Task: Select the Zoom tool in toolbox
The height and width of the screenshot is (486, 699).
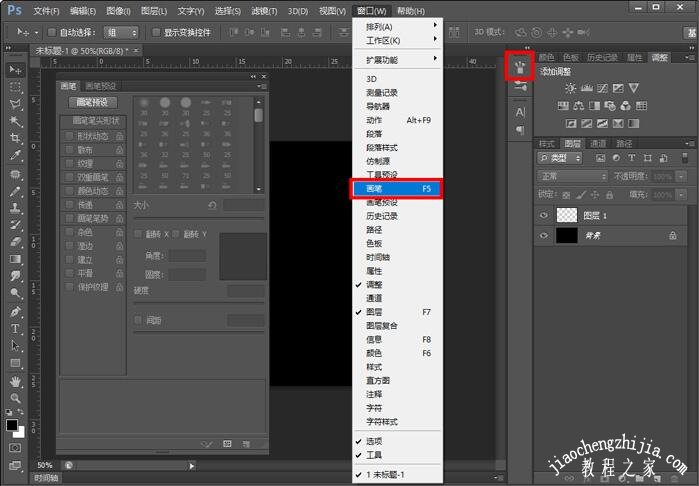Action: point(15,398)
